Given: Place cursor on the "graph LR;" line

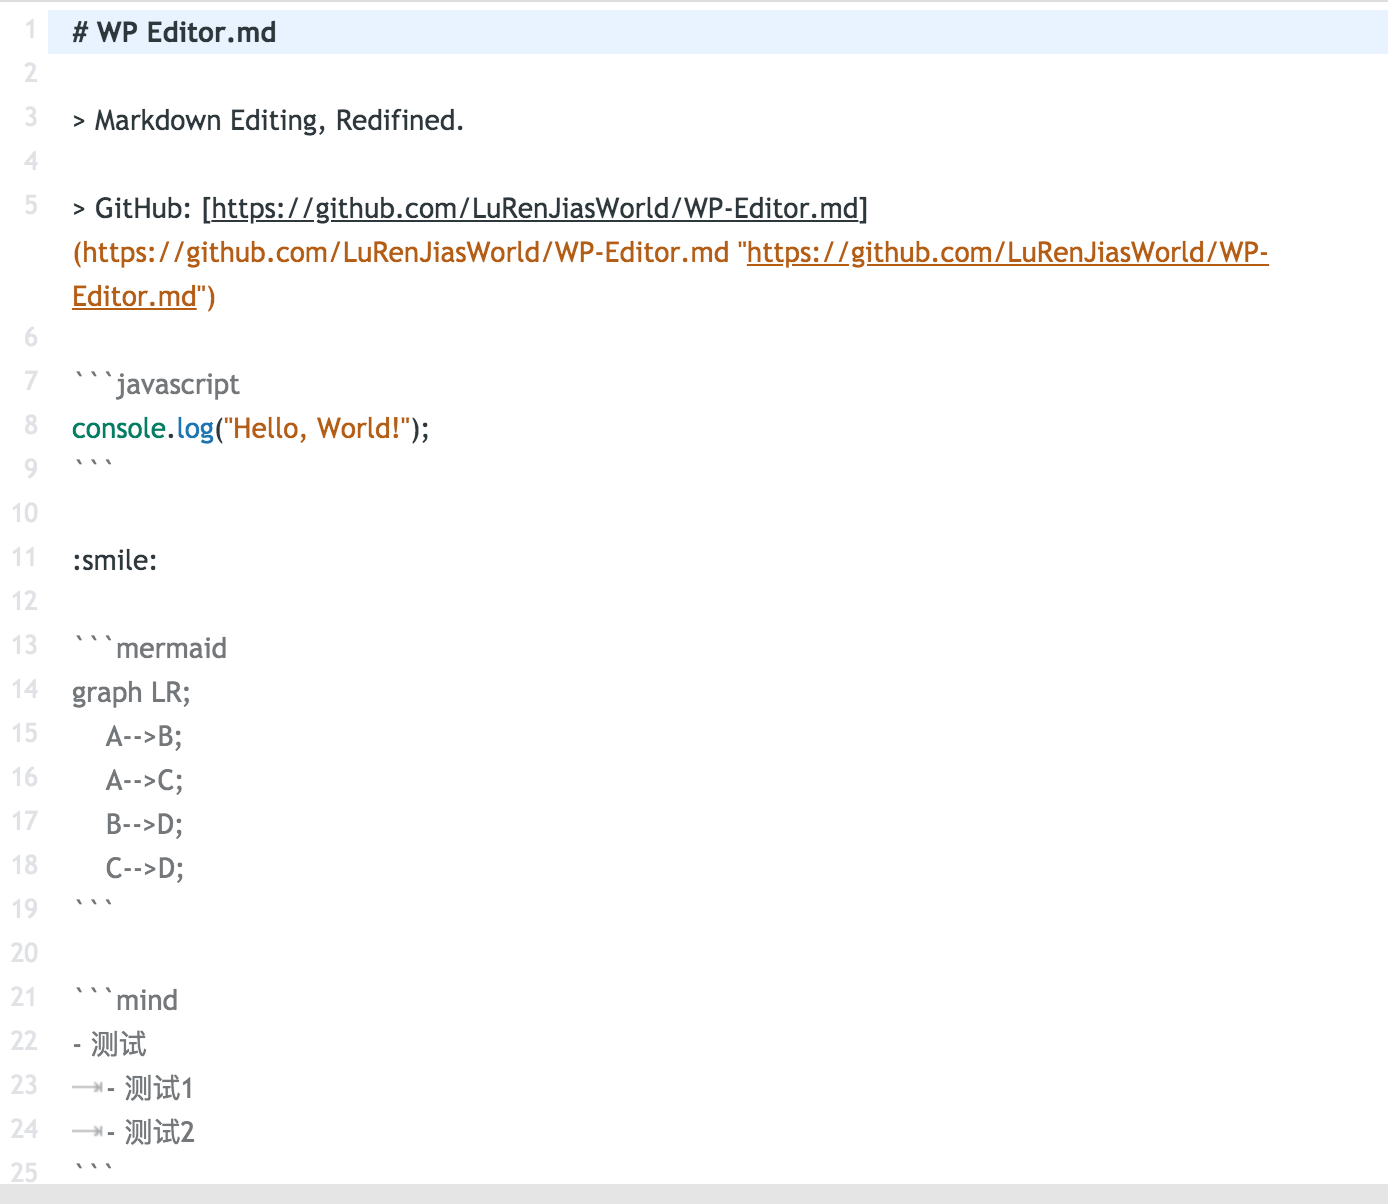Looking at the screenshot, I should click(131, 692).
